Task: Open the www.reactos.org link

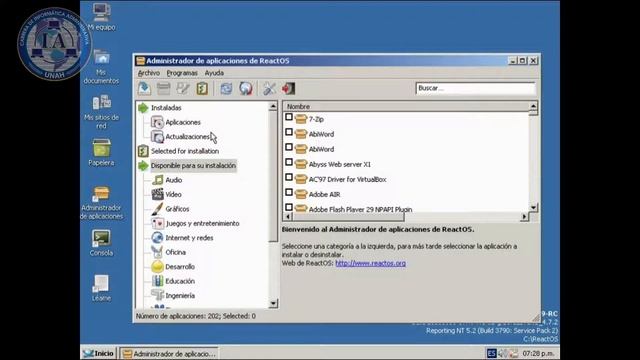Action: [371, 263]
